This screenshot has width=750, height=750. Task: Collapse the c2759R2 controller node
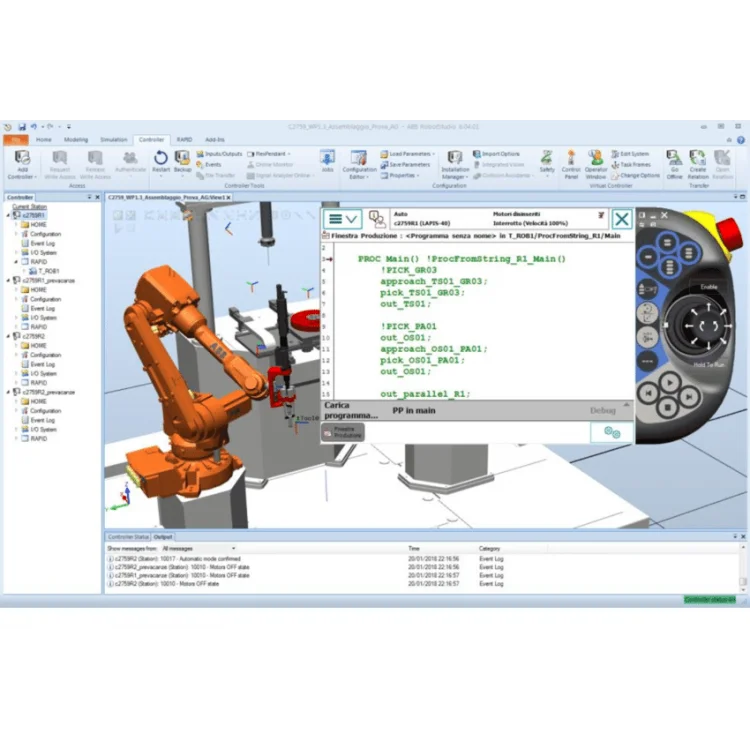(8, 336)
